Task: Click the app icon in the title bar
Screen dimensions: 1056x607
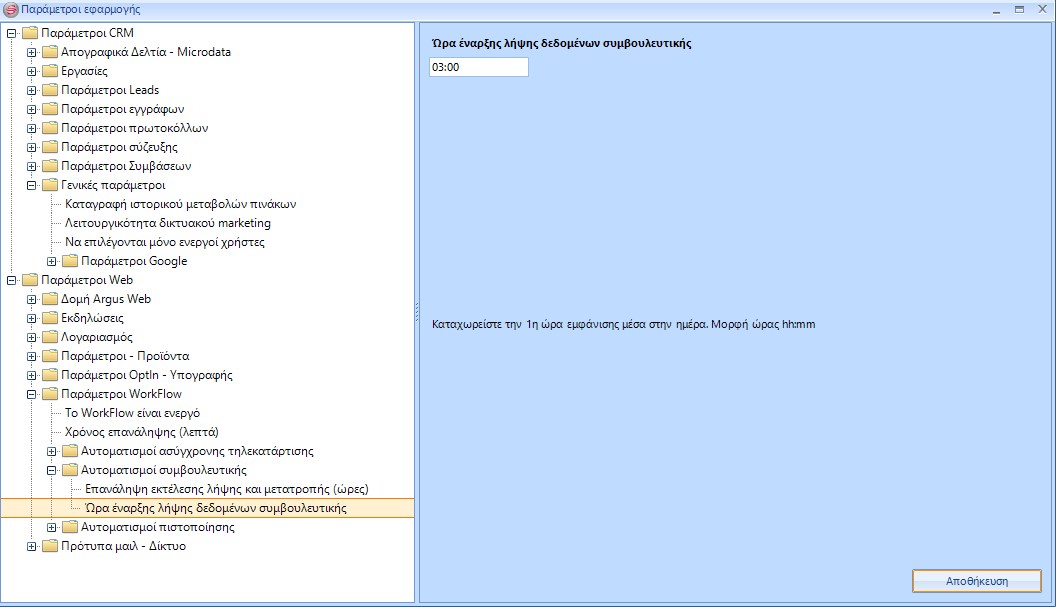Action: (11, 9)
